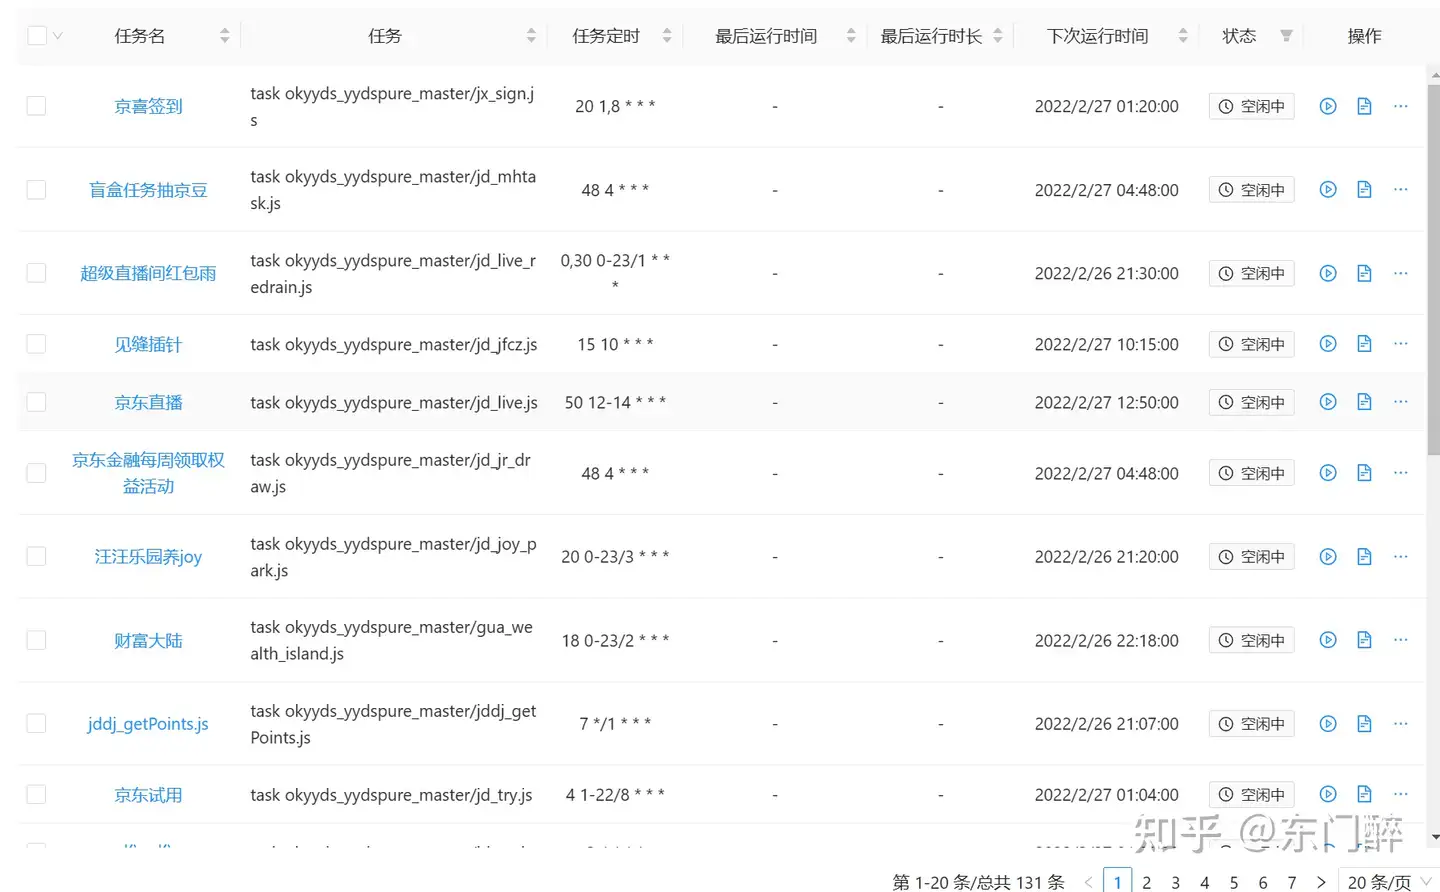Image resolution: width=1440 pixels, height=892 pixels.
Task: Open the 超级直播间红包雨 task link
Action: [x=148, y=272]
